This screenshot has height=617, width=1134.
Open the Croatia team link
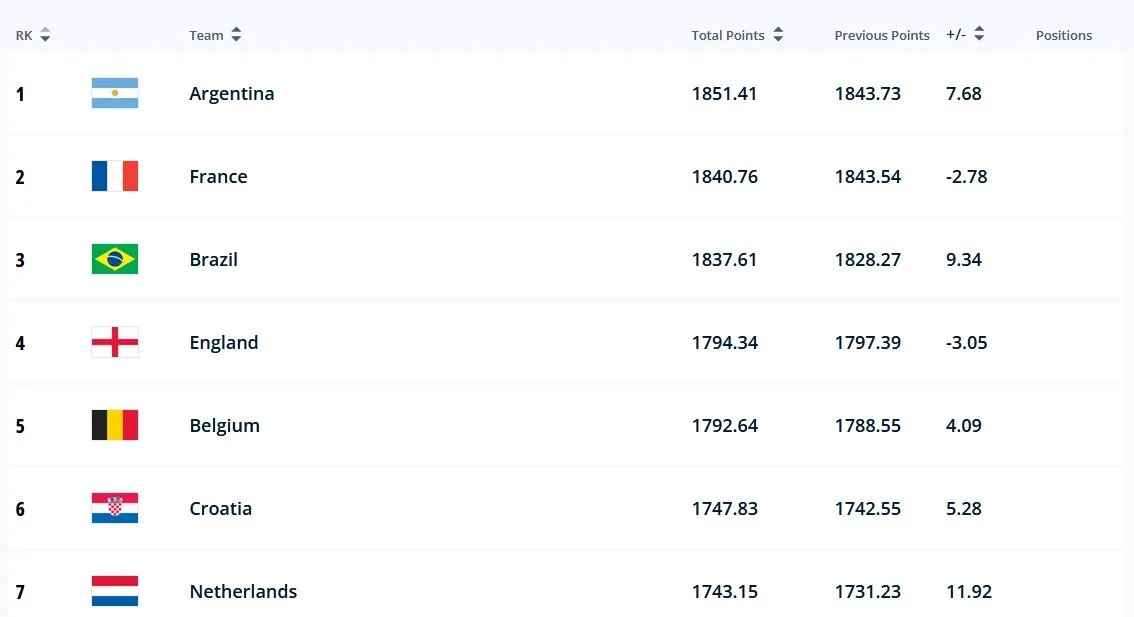point(220,508)
